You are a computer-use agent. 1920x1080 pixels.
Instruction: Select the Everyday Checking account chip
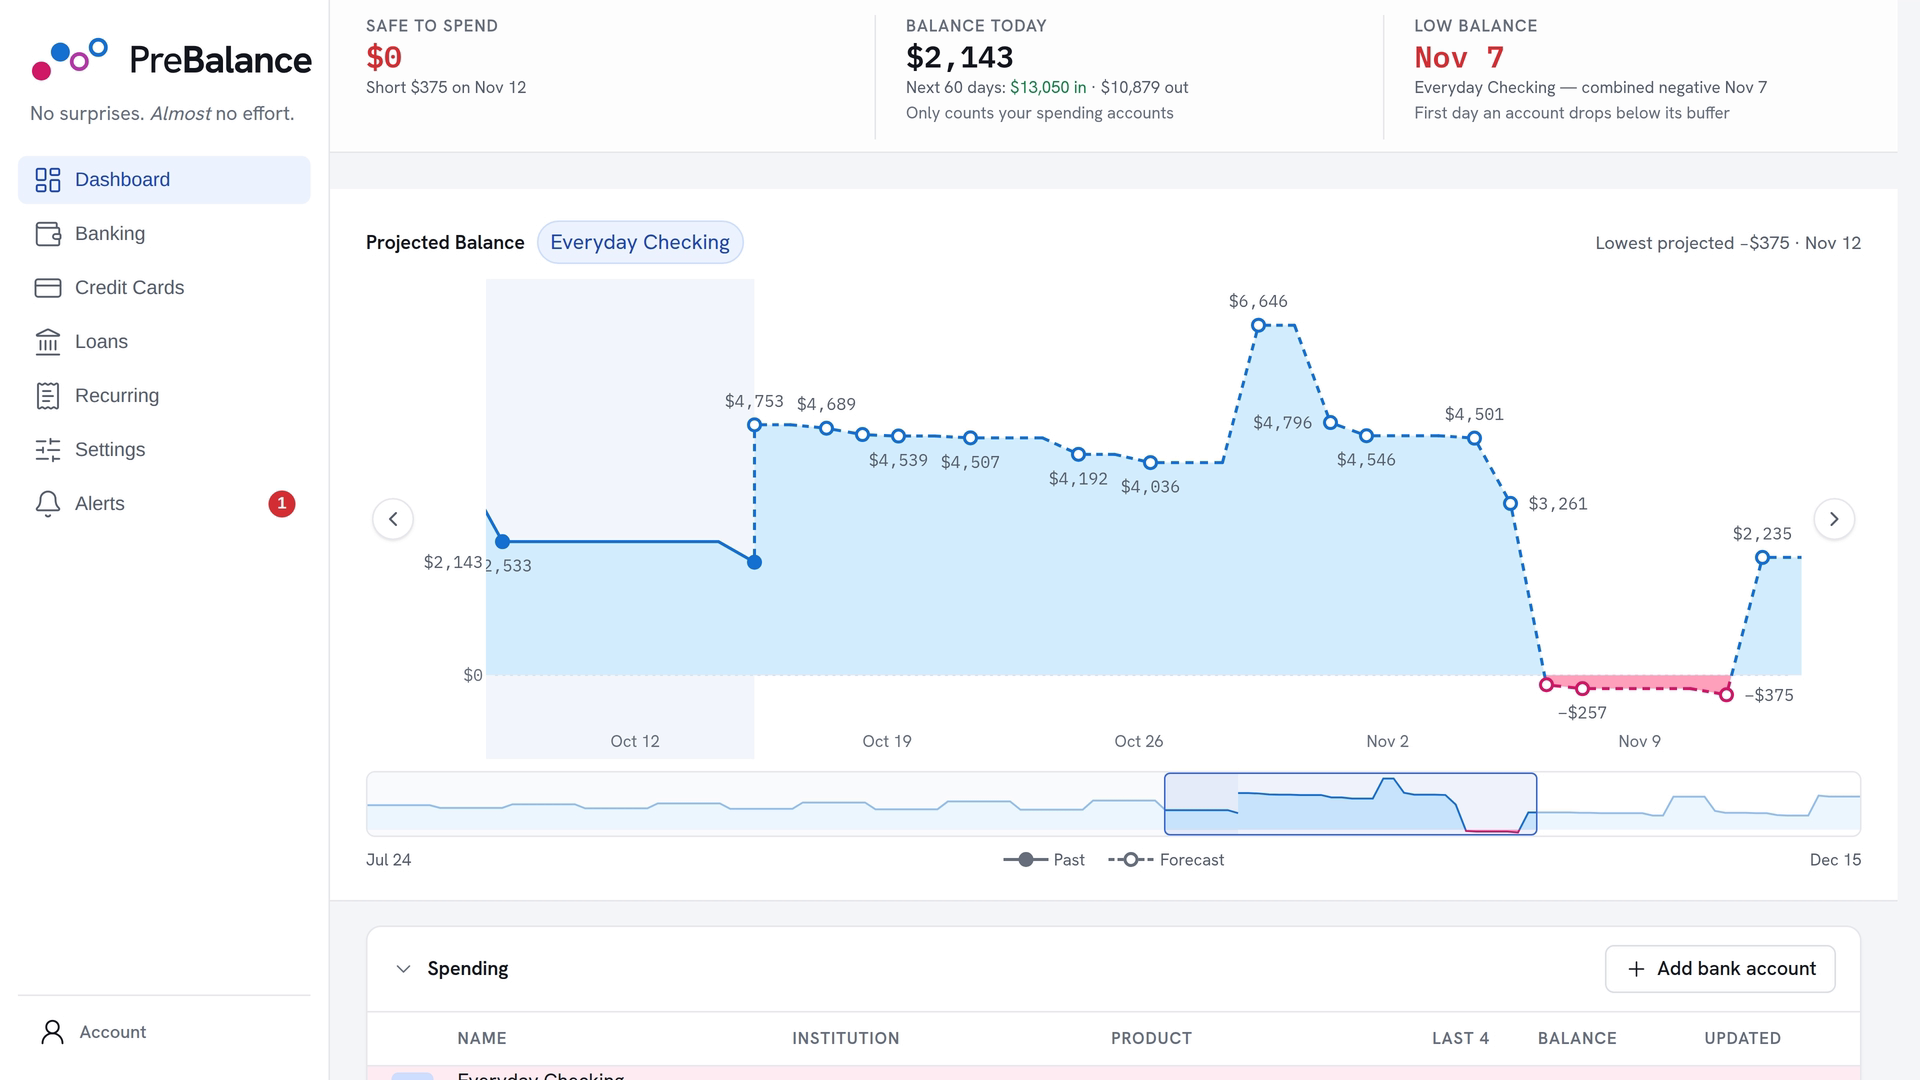pos(640,243)
